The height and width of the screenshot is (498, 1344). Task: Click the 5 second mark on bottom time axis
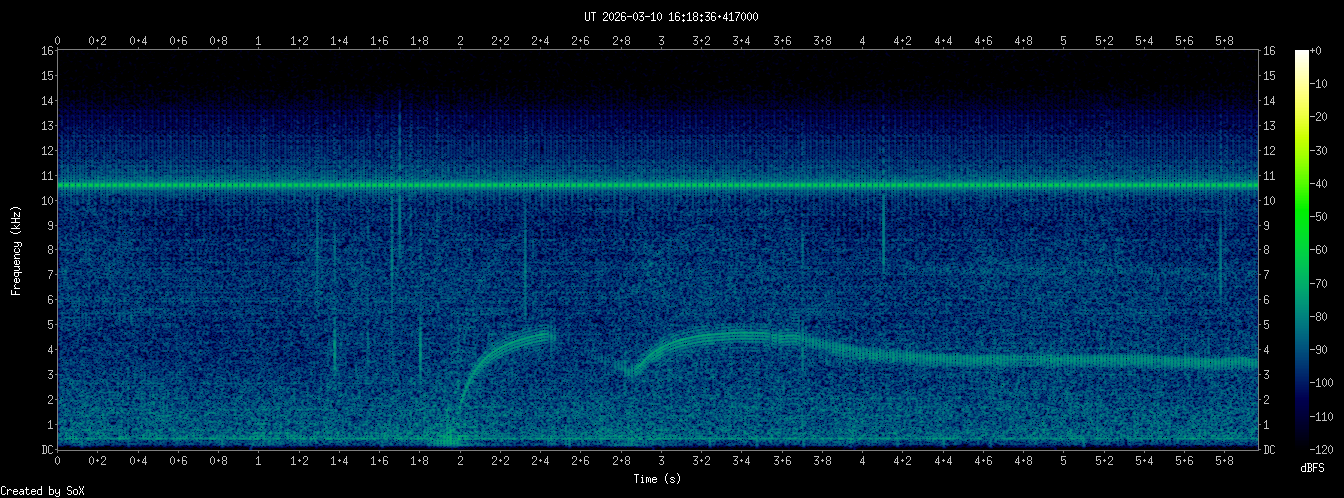pos(1064,462)
